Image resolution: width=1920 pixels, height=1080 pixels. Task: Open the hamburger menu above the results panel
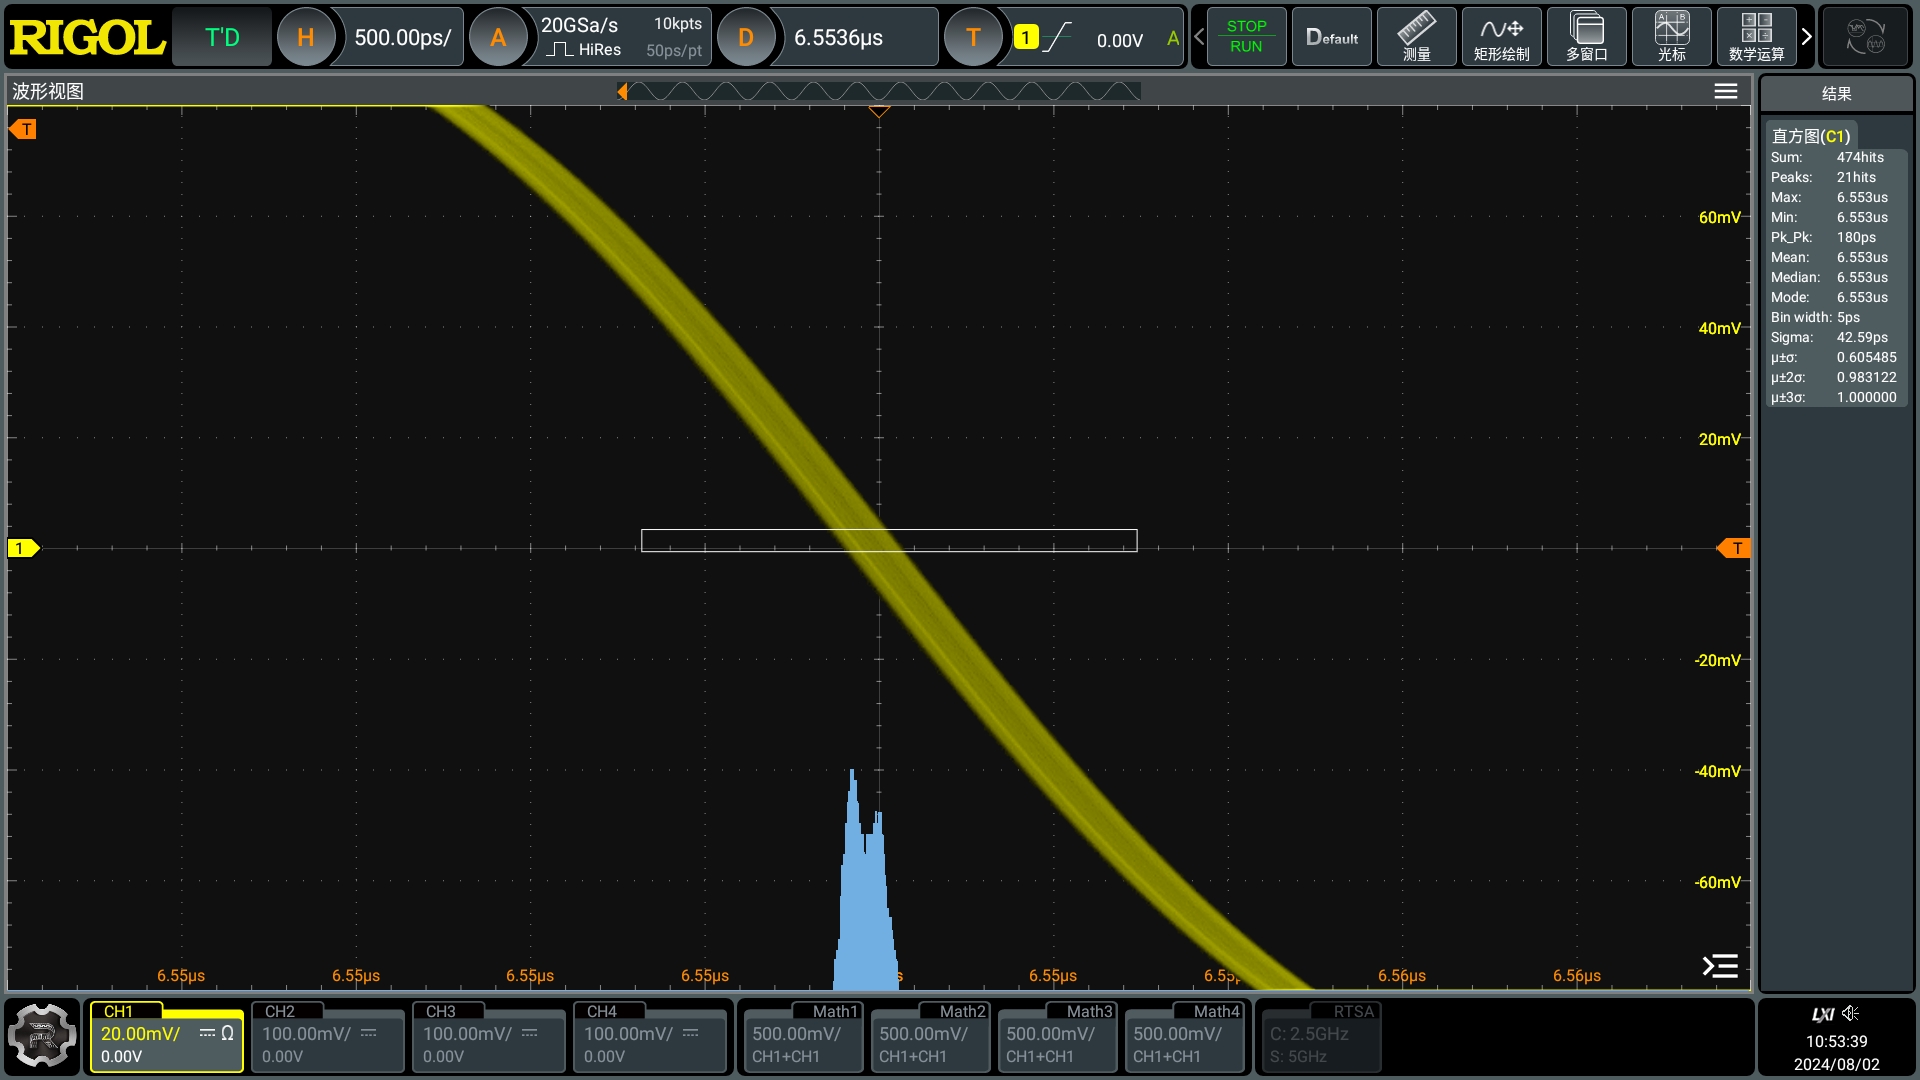(x=1725, y=90)
